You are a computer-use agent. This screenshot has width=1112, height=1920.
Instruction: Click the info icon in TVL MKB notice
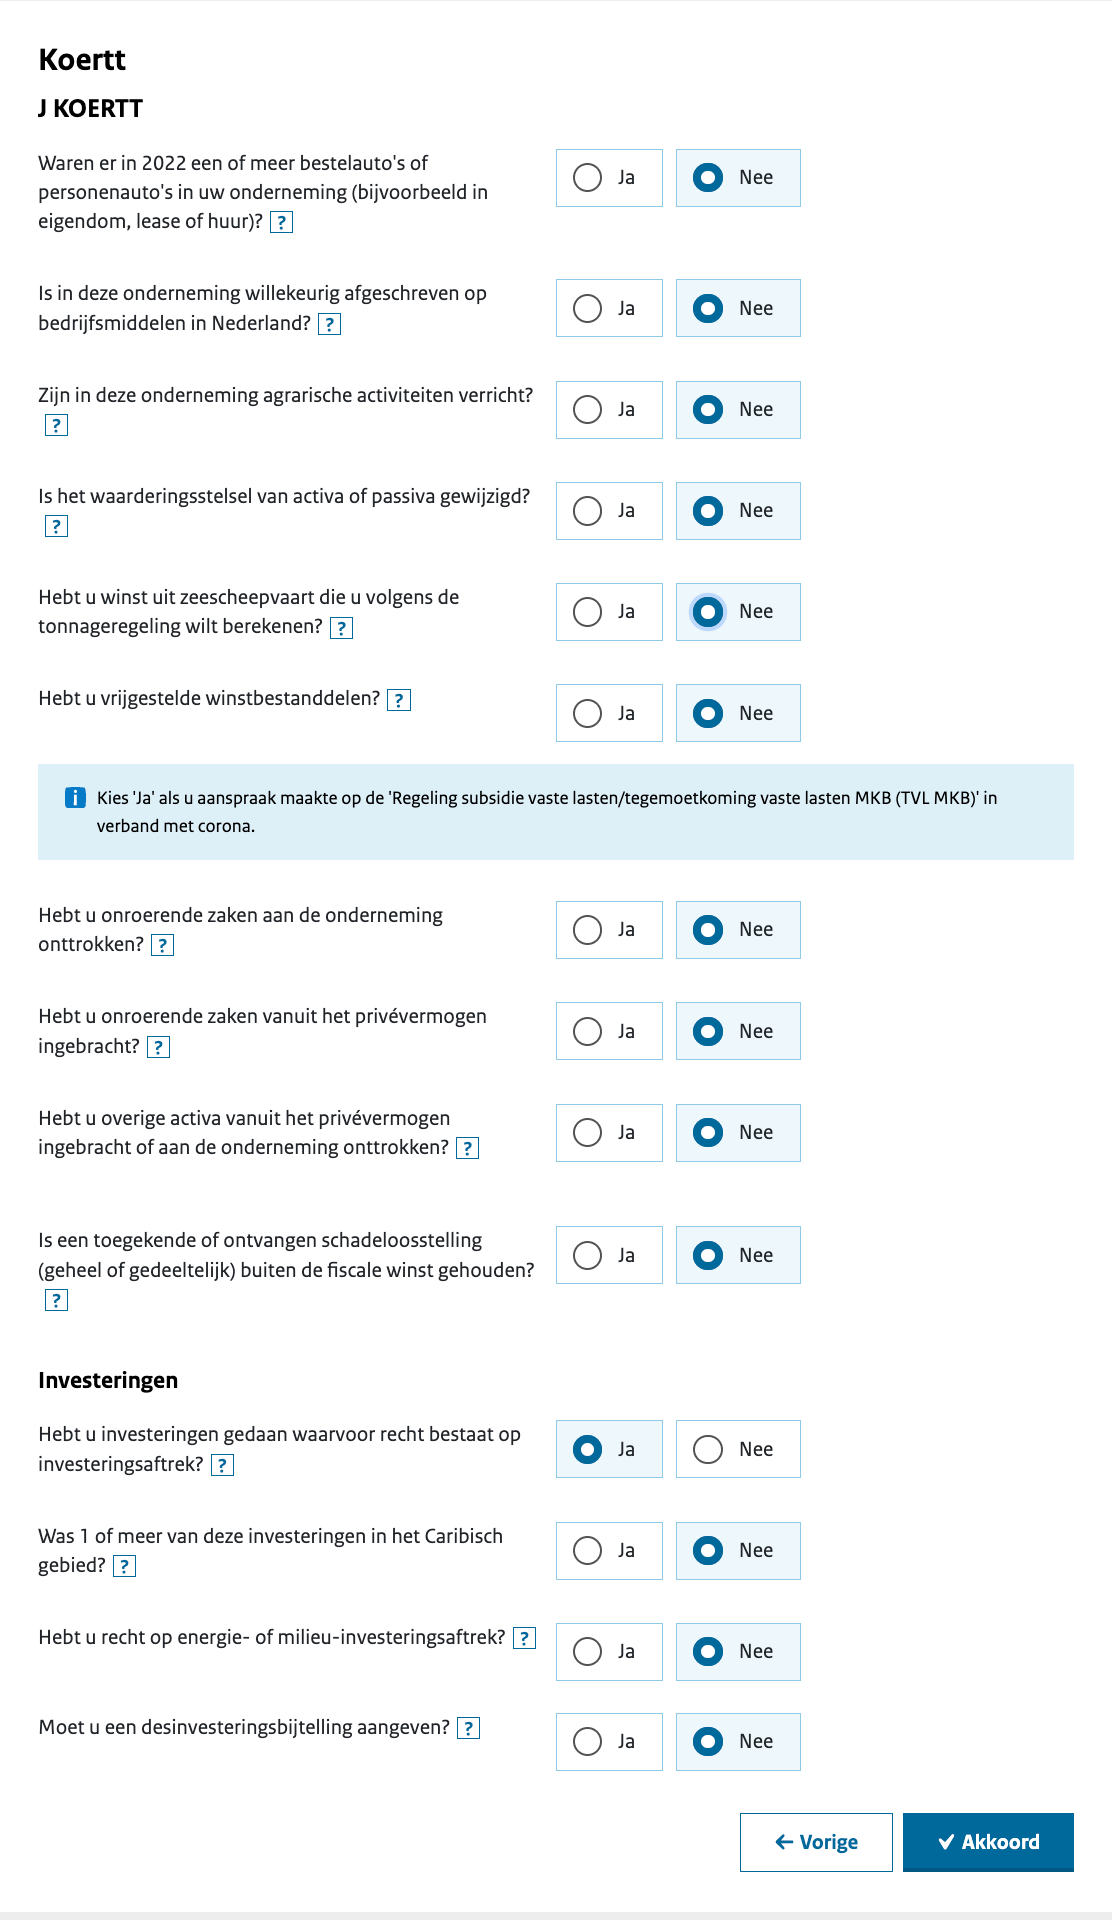click(x=75, y=798)
